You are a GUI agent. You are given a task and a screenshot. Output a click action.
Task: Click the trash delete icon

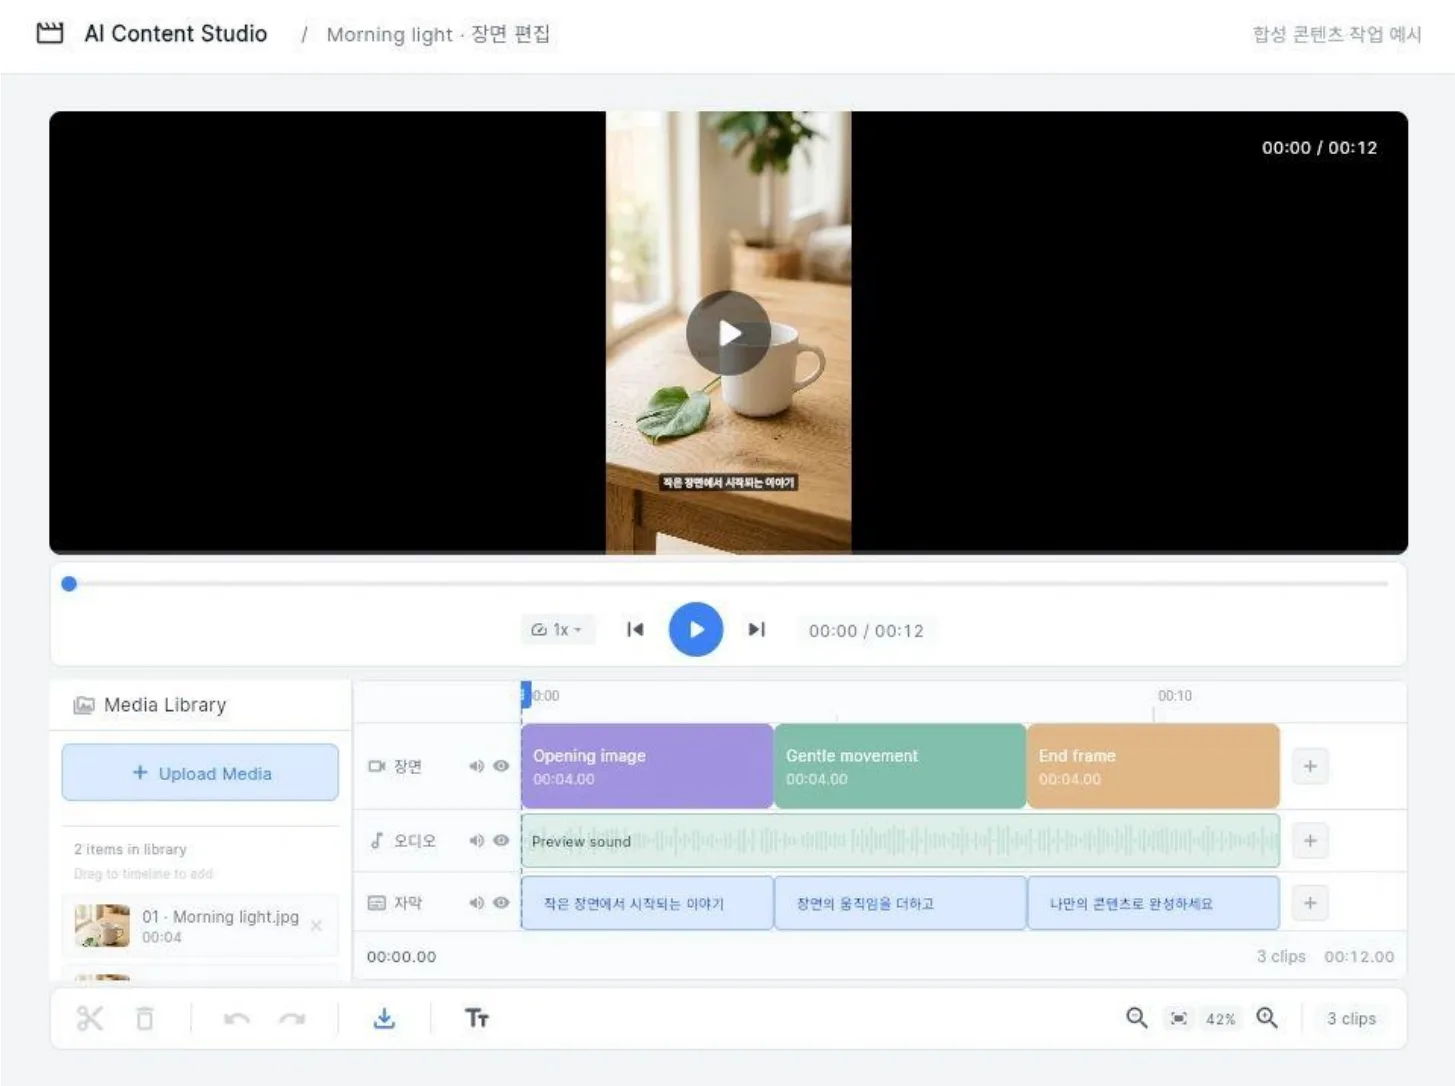[x=145, y=1018]
